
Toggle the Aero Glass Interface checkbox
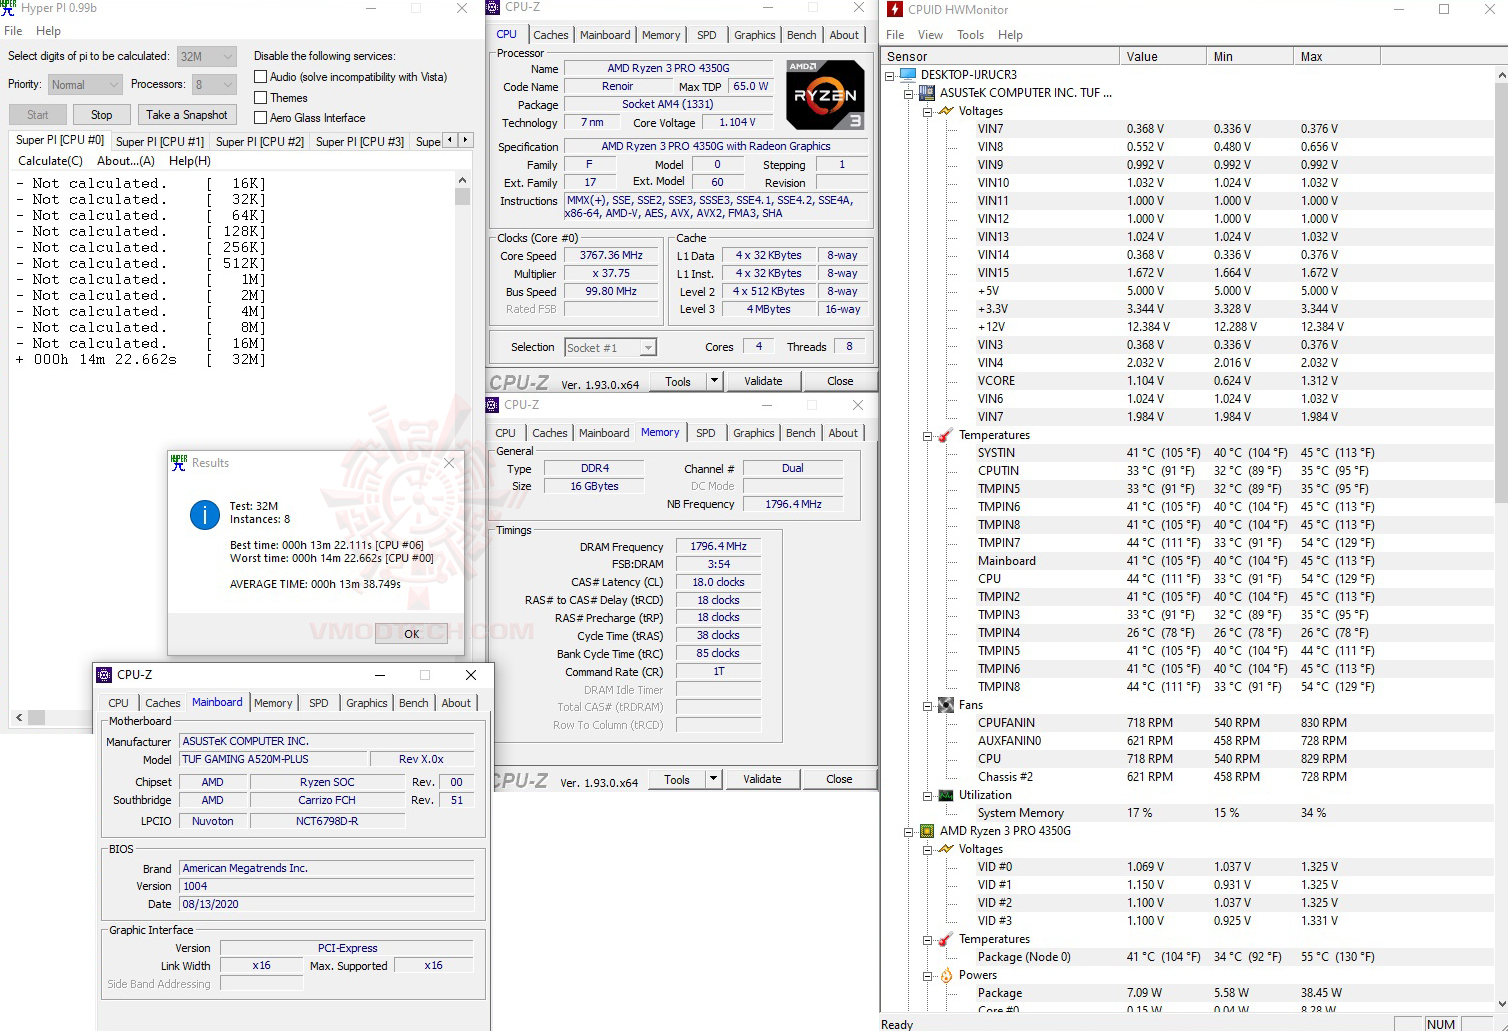pyautogui.click(x=260, y=118)
